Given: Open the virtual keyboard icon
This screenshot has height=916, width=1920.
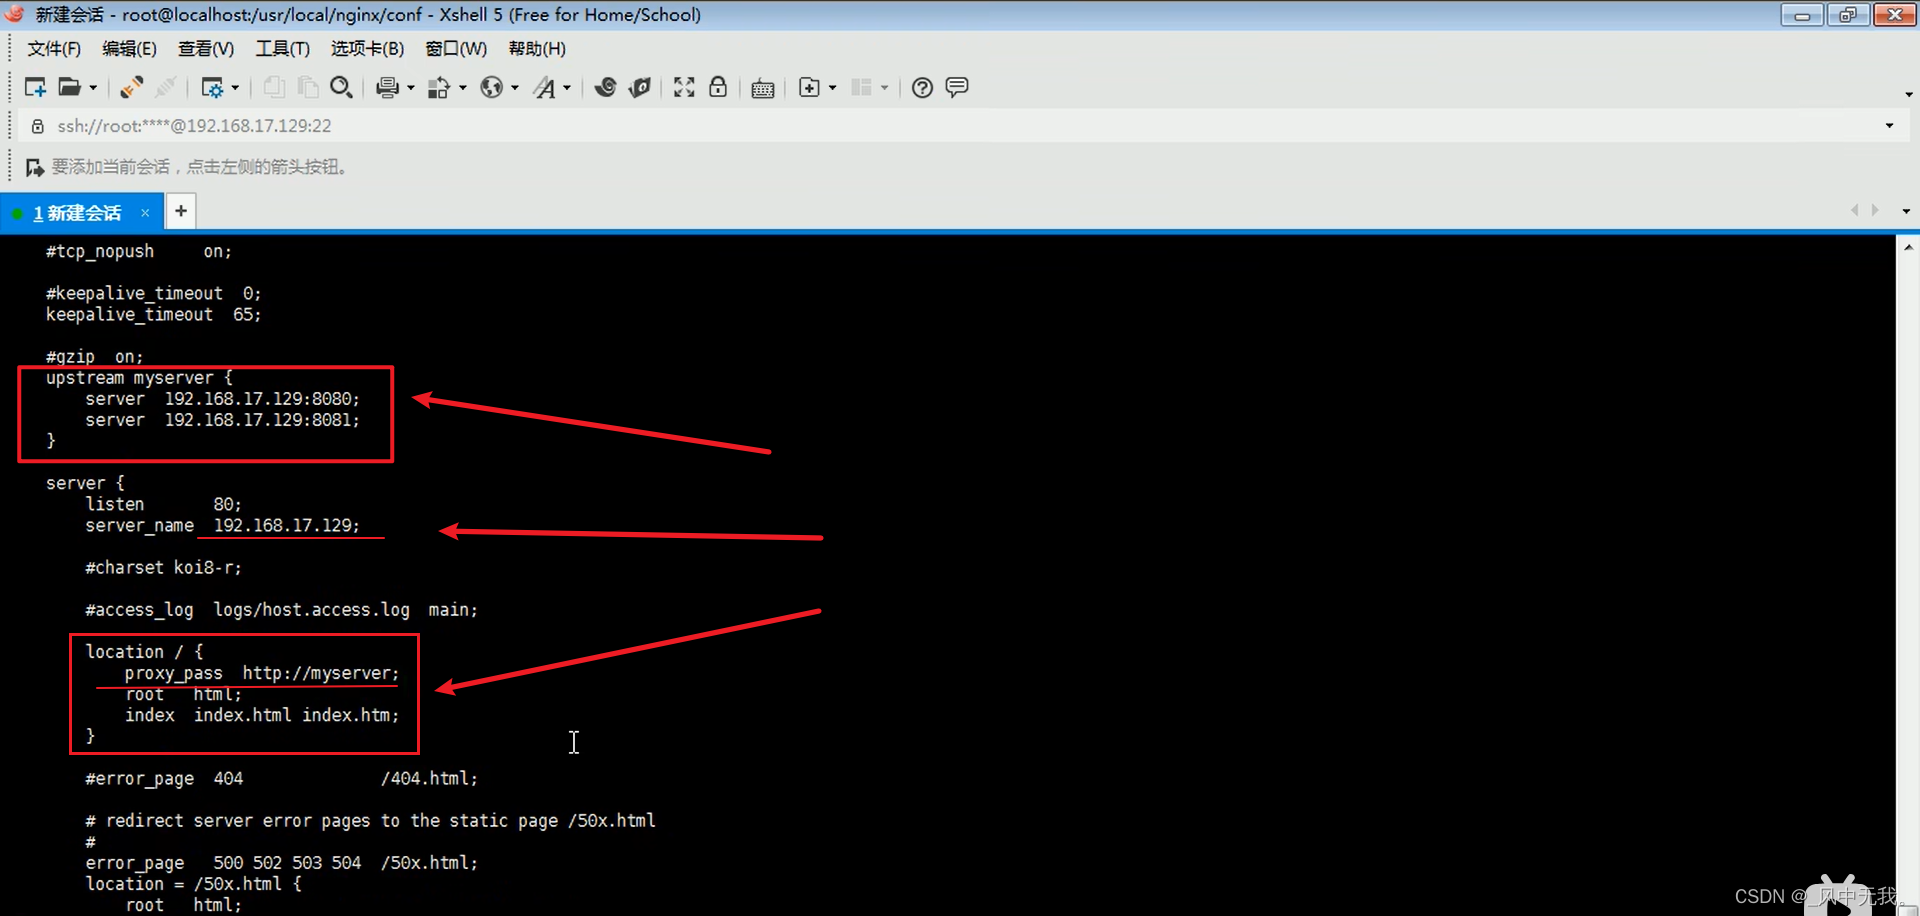Looking at the screenshot, I should [x=763, y=88].
